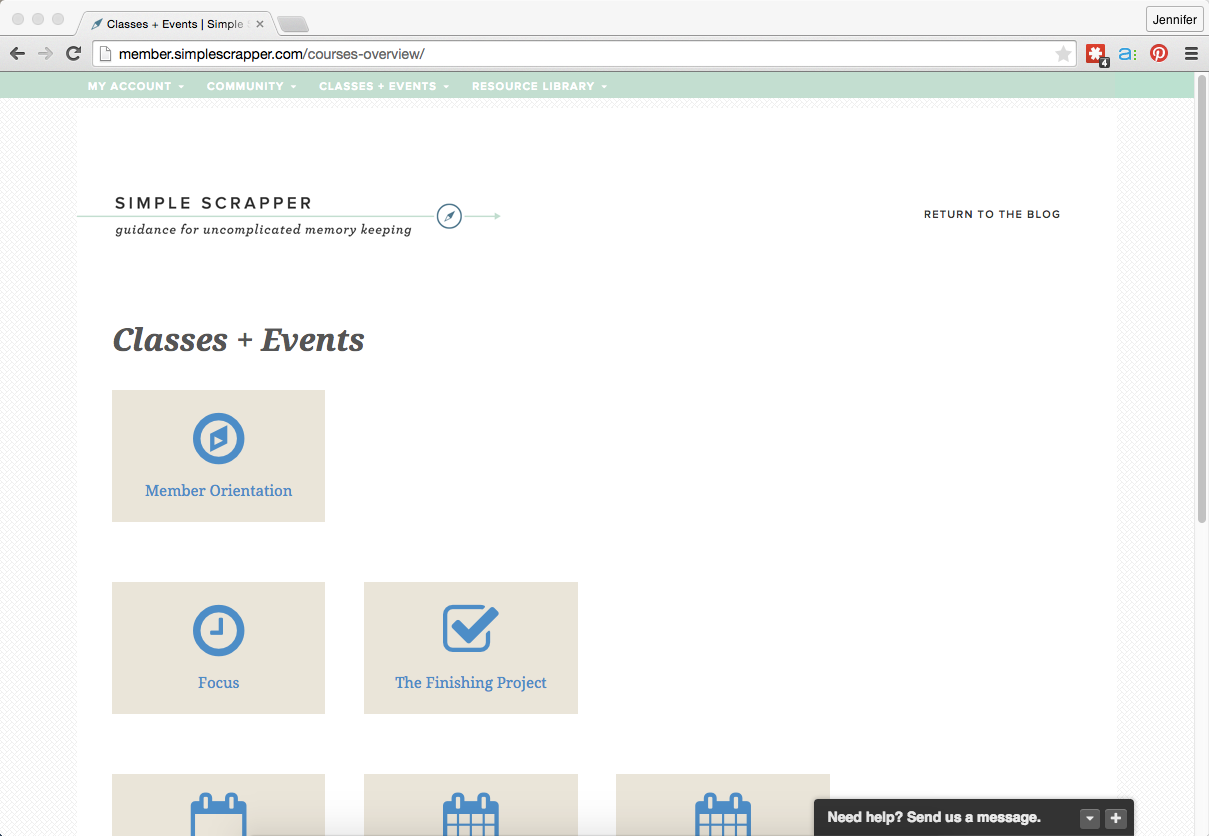The image size is (1209, 836).
Task: Open the Chrome hamburger menu
Action: (1191, 54)
